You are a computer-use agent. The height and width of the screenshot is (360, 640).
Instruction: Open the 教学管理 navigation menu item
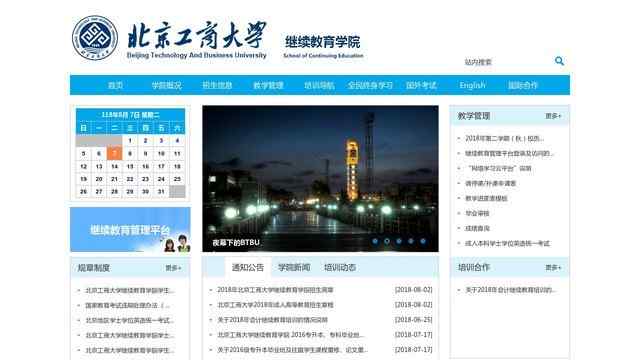pos(268,85)
